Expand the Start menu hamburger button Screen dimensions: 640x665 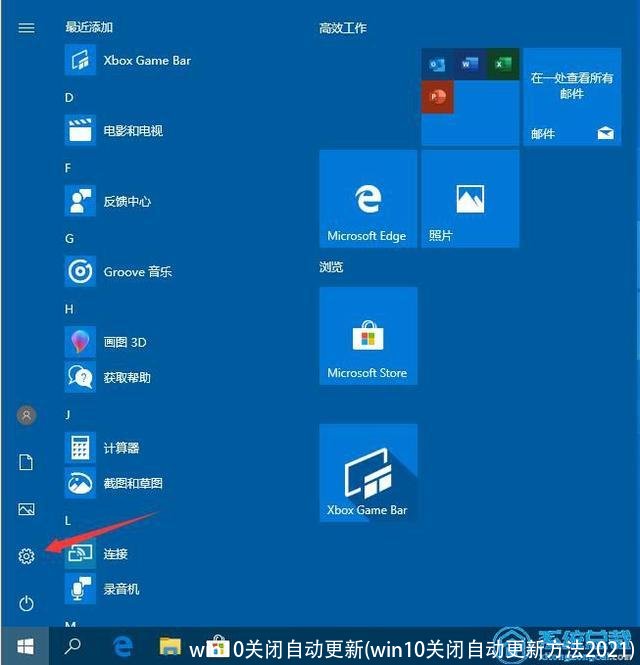(26, 28)
